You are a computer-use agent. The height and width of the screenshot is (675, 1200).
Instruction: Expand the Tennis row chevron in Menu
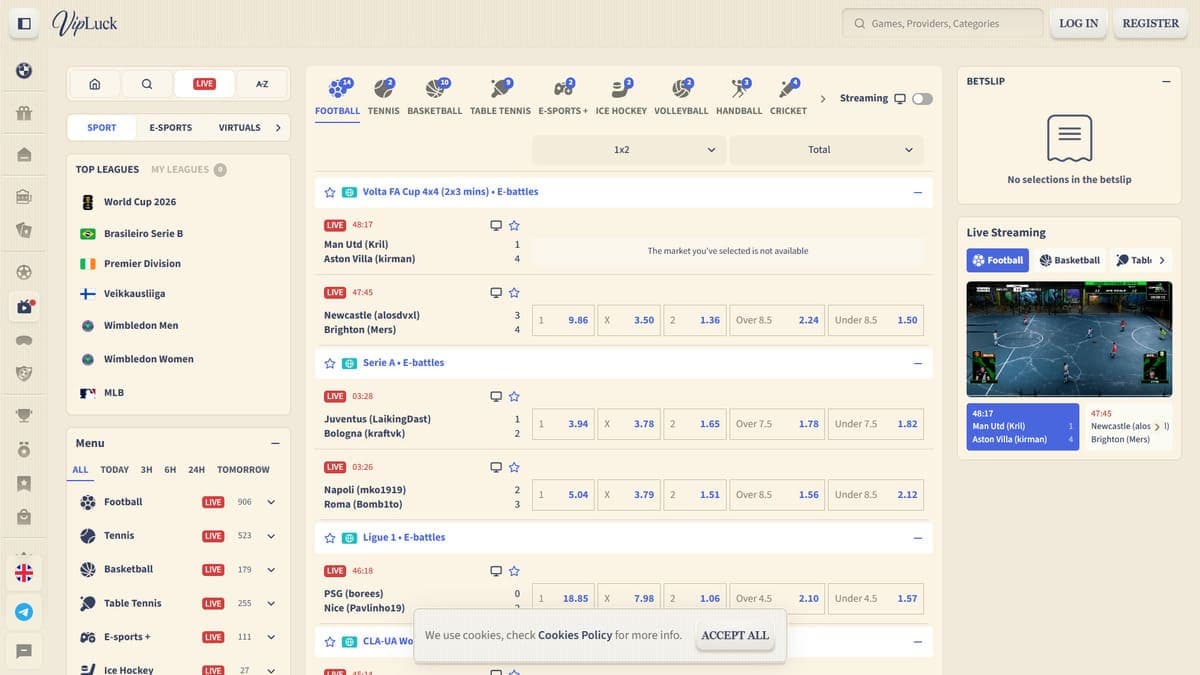(x=271, y=536)
